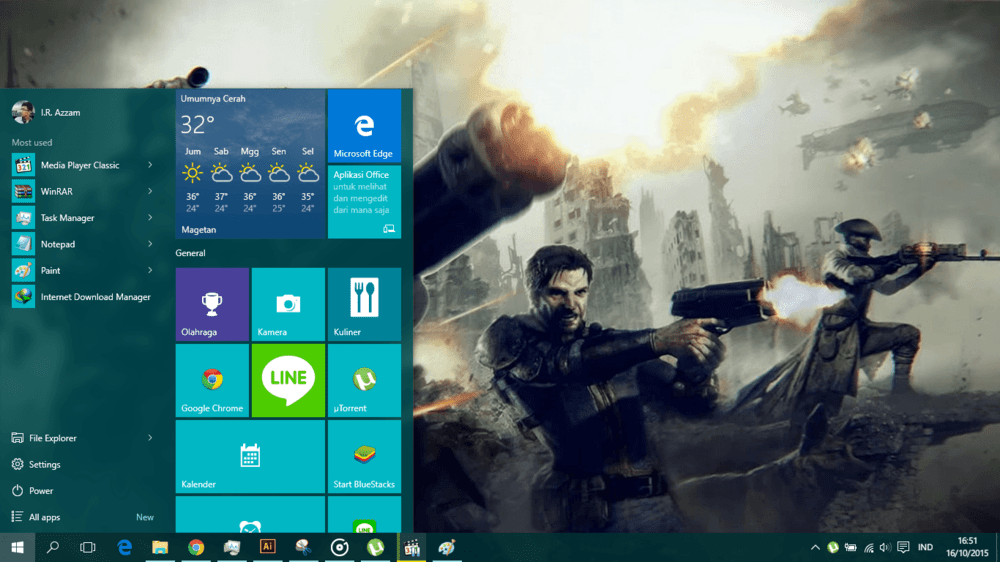Open µTorrent taskbar icon
Screen dimensions: 1000x562
(375, 547)
